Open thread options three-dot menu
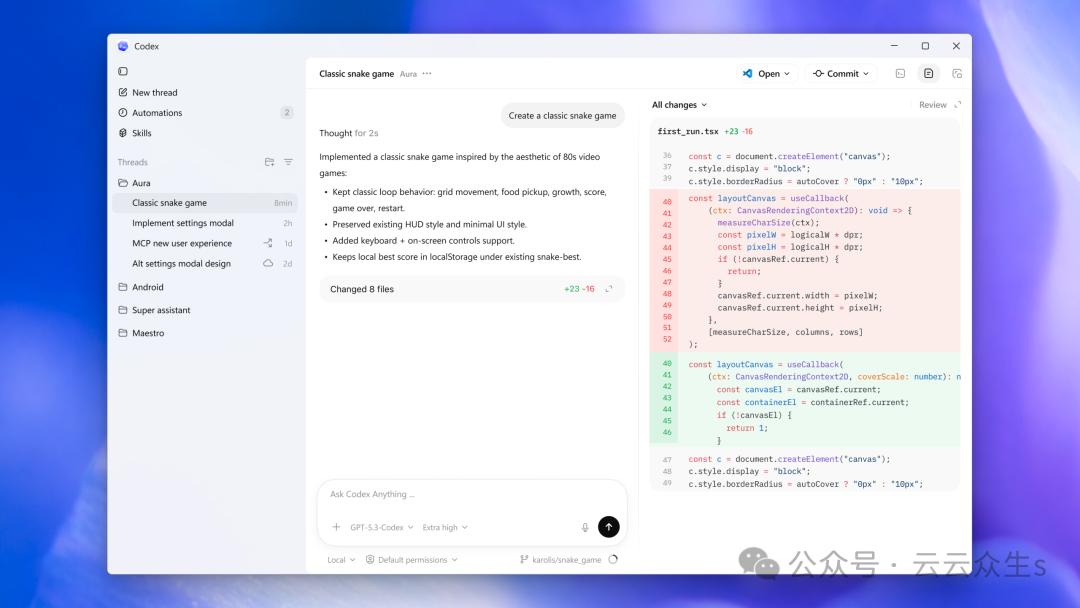This screenshot has width=1080, height=608. pos(427,74)
